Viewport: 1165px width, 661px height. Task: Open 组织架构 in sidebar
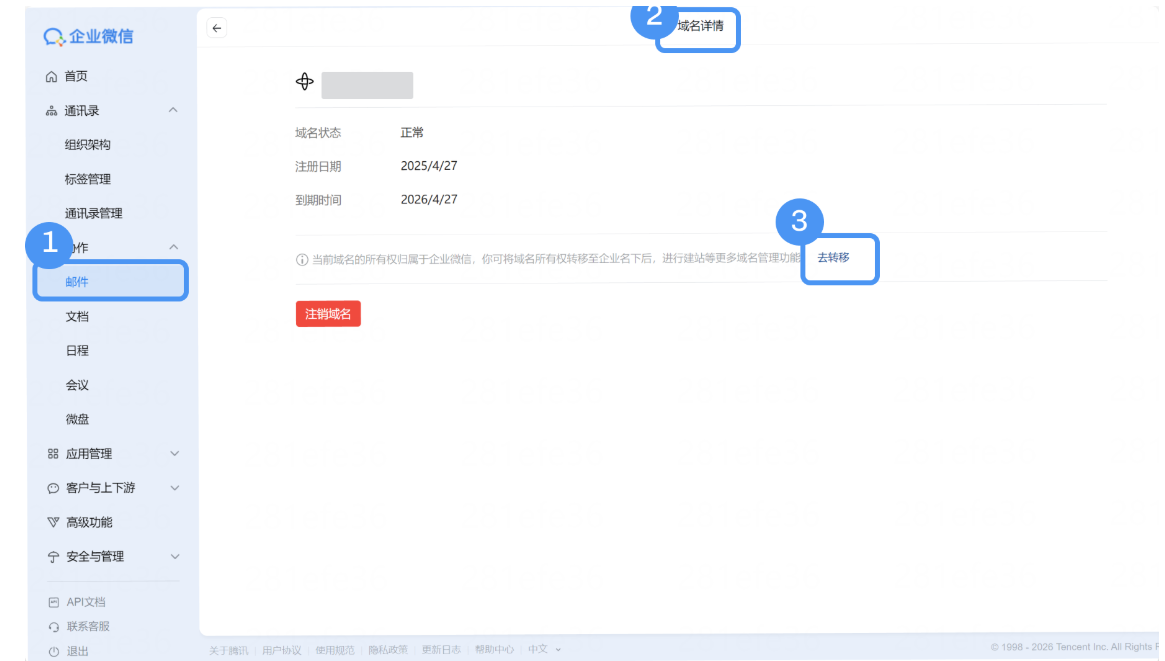coord(88,145)
